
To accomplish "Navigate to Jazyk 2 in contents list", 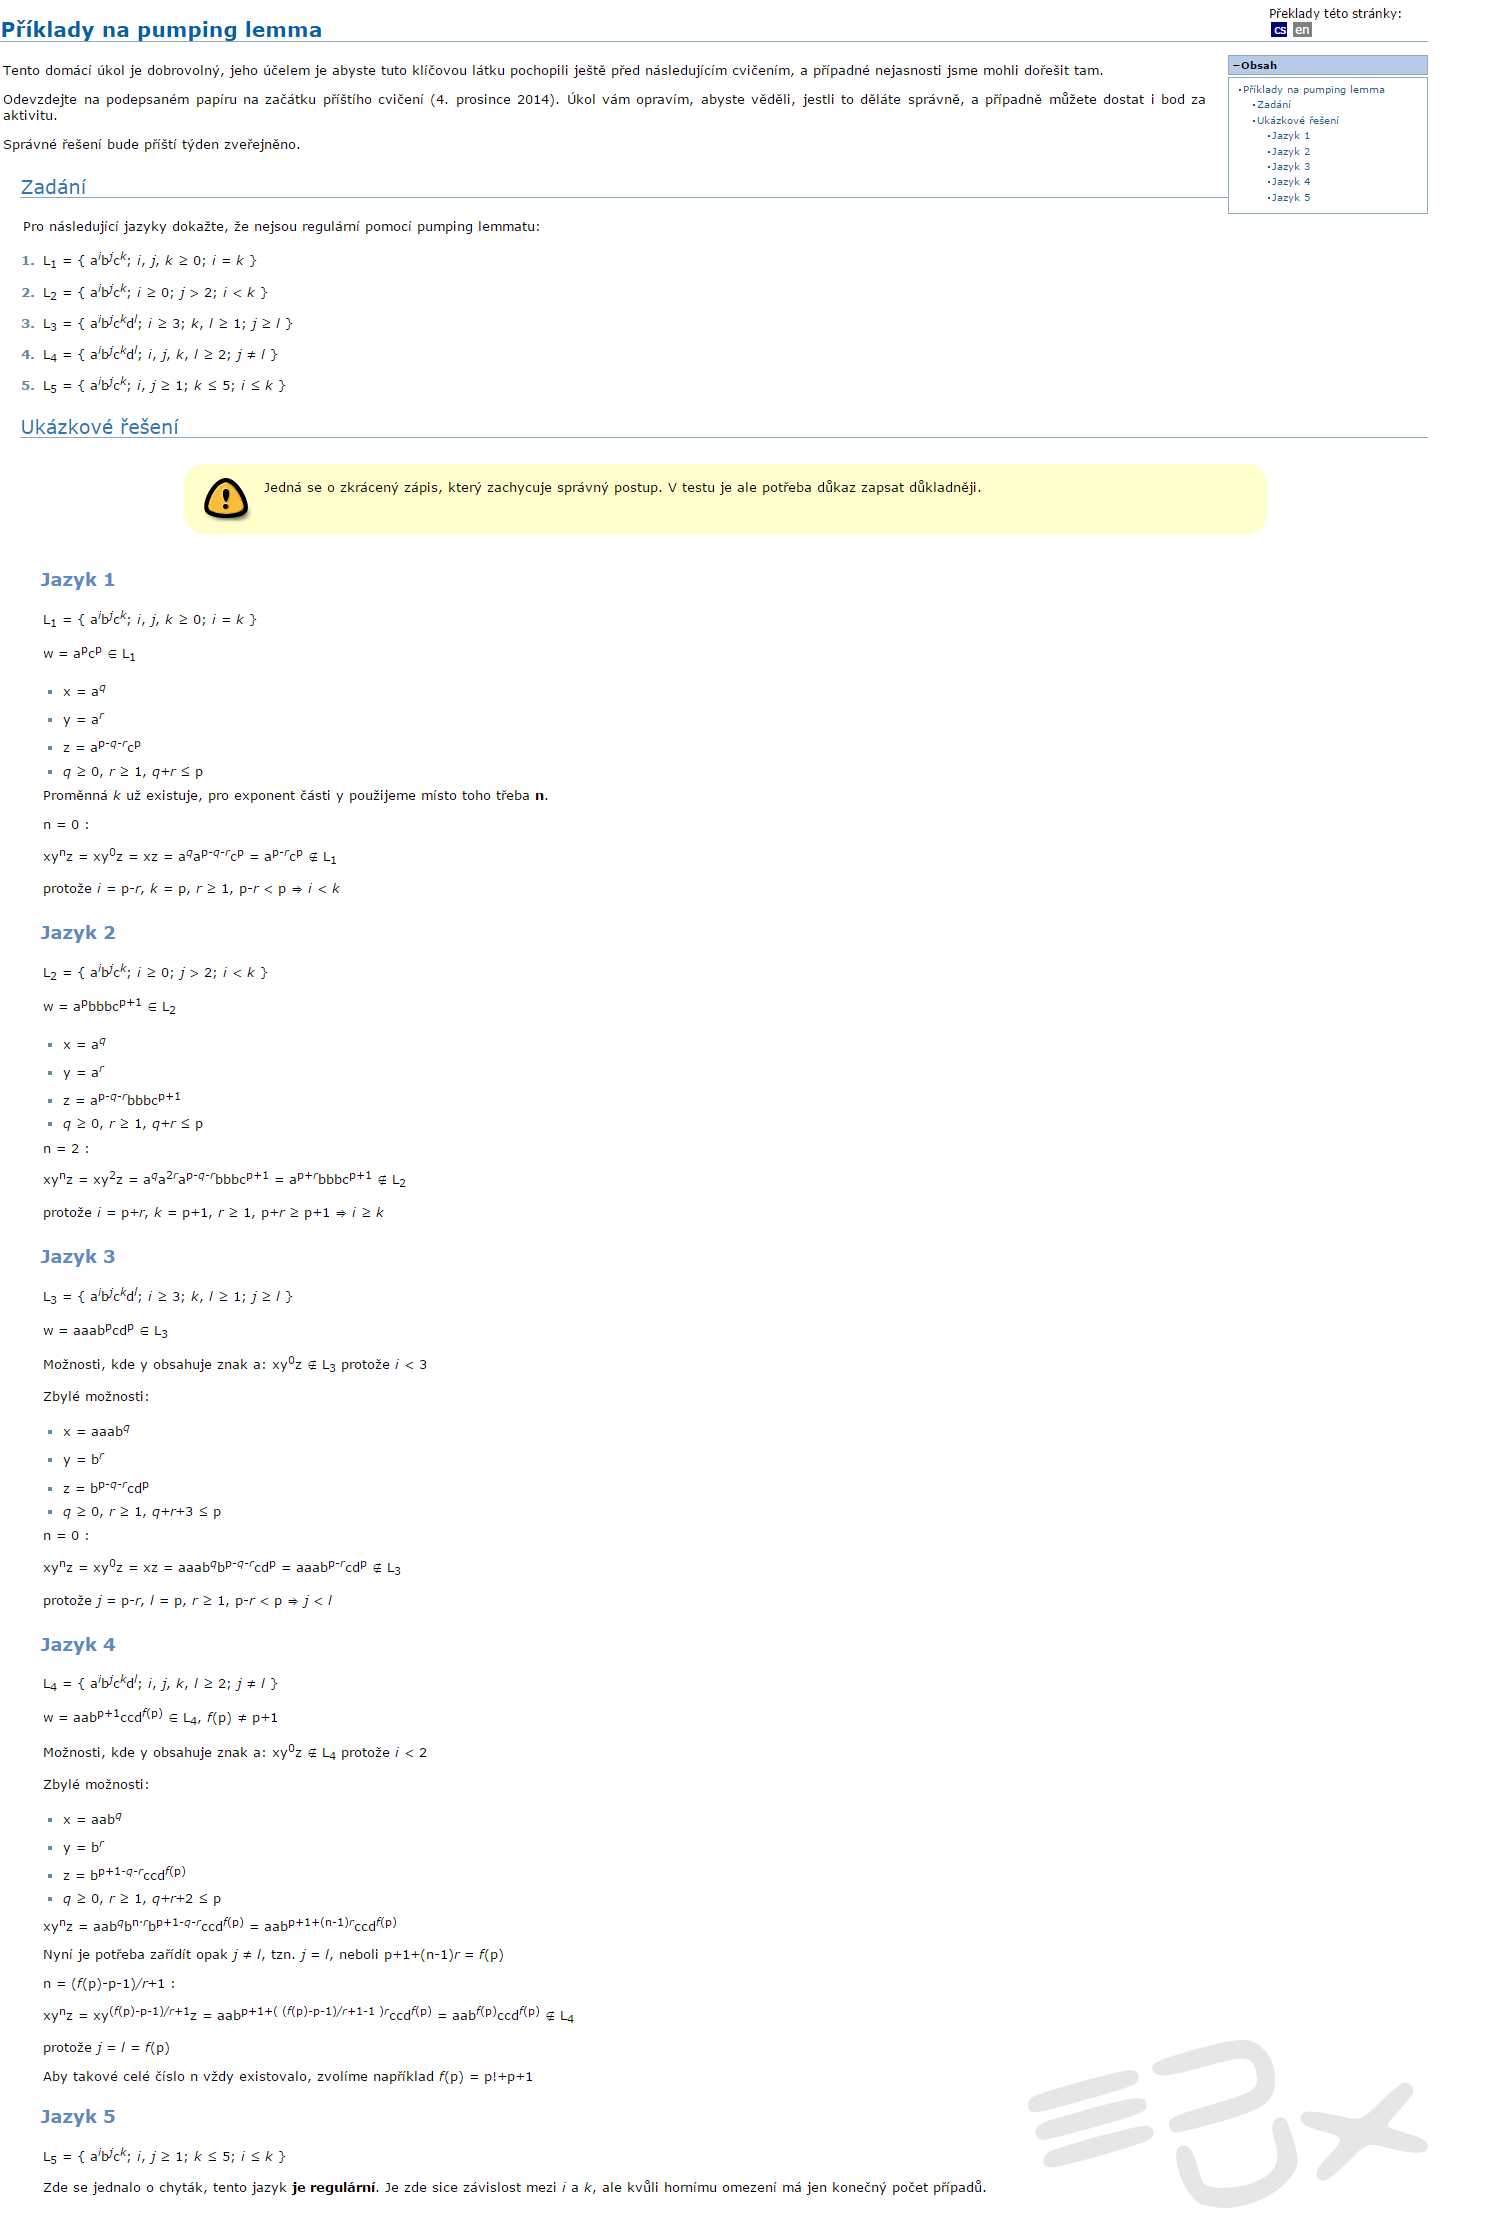I will pyautogui.click(x=1290, y=152).
